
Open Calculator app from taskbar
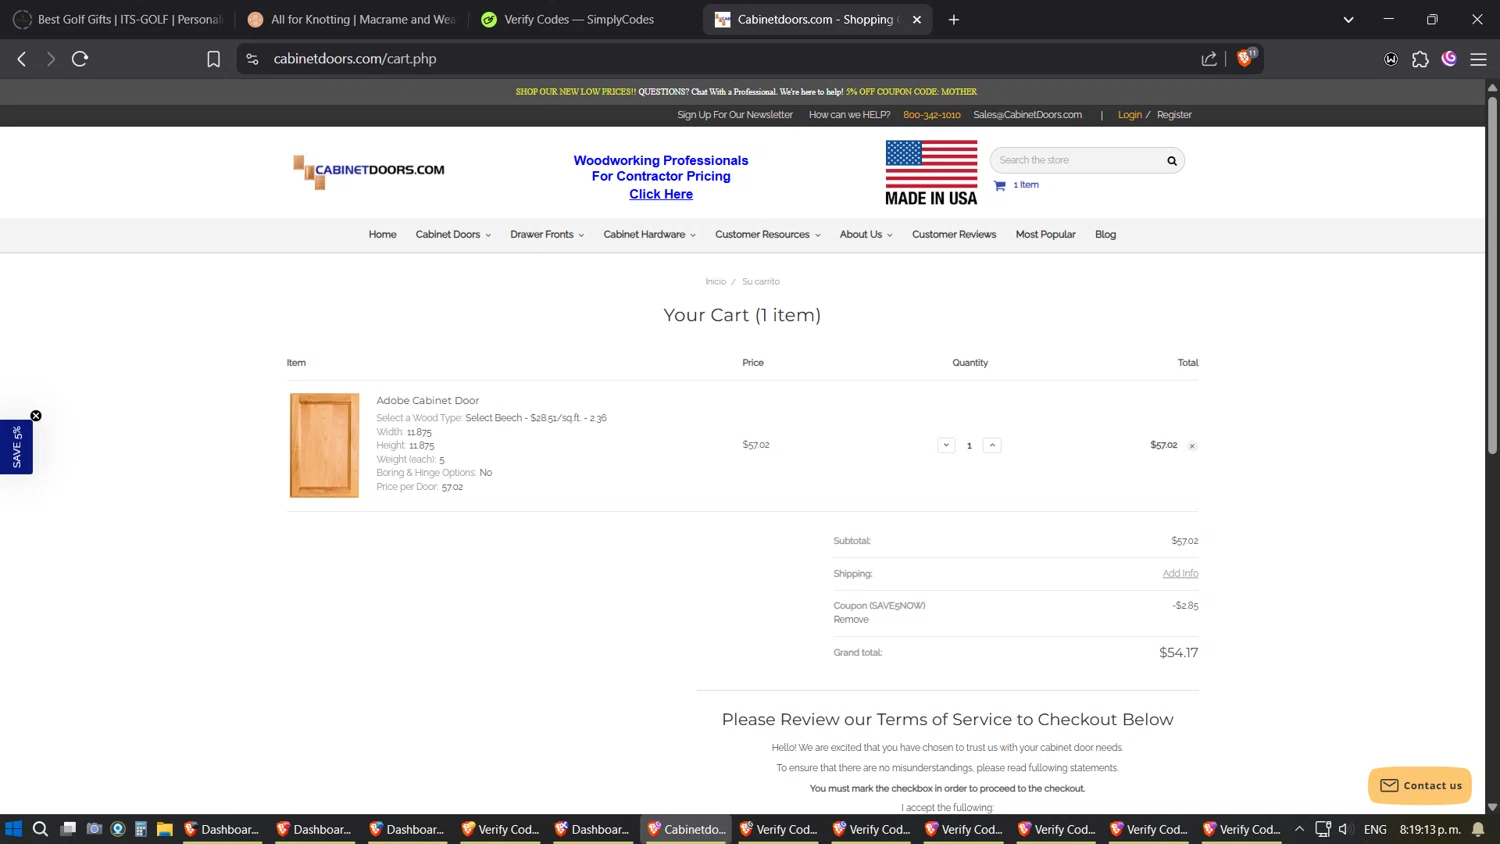141,829
